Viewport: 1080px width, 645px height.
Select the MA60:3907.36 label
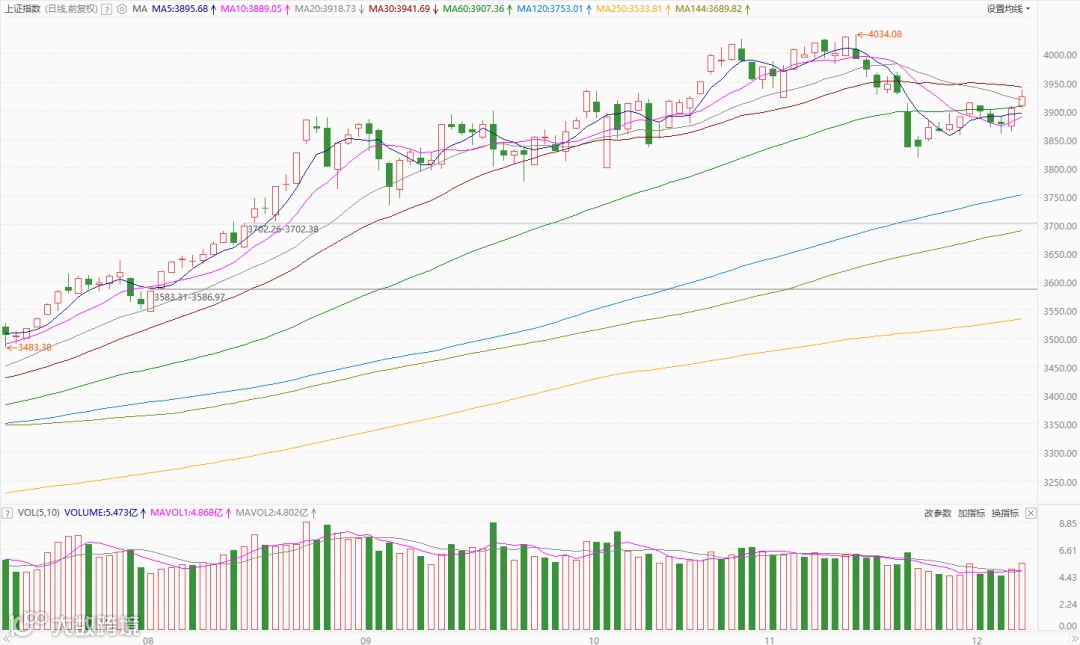474,10
